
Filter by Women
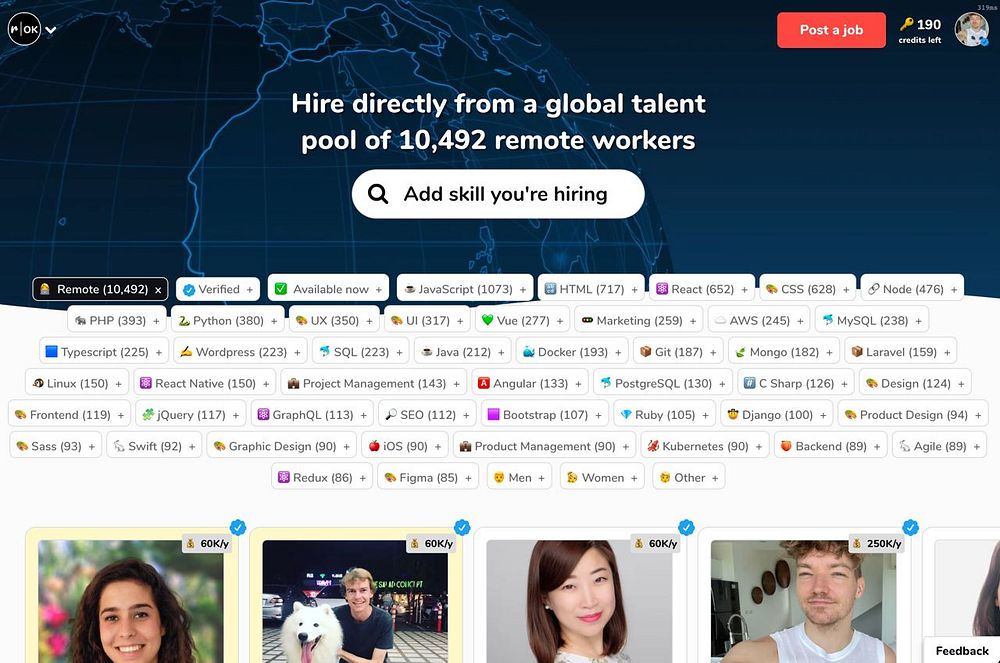pos(602,477)
